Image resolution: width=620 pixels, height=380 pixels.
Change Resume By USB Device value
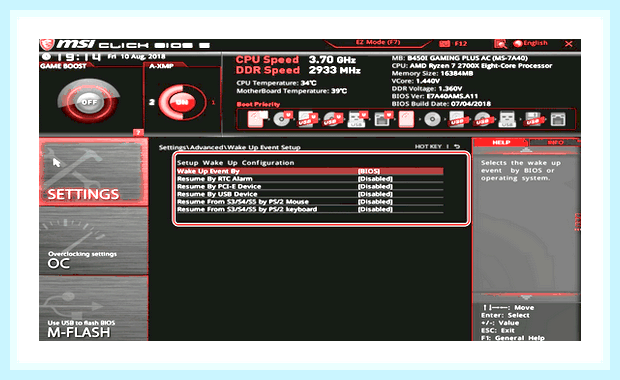pyautogui.click(x=375, y=194)
